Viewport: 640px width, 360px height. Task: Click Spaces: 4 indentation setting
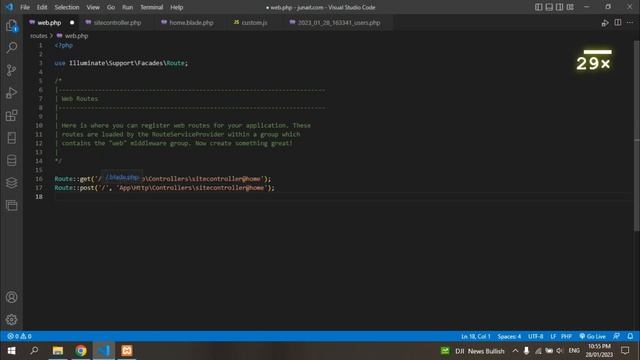tap(509, 336)
